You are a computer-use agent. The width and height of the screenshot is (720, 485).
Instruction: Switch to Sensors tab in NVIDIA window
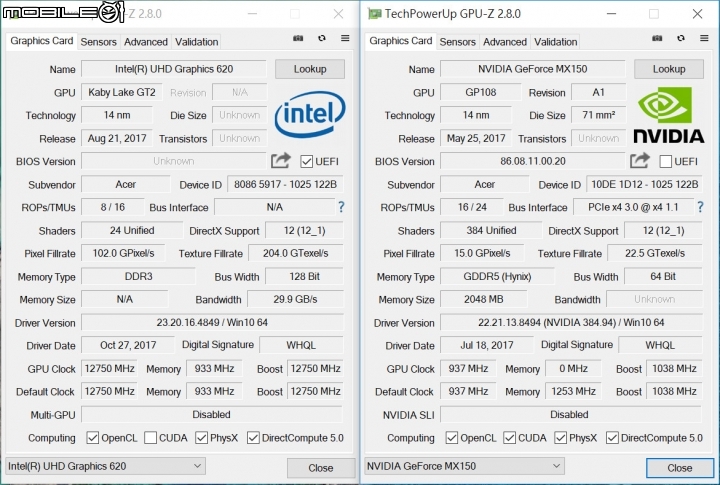[458, 42]
